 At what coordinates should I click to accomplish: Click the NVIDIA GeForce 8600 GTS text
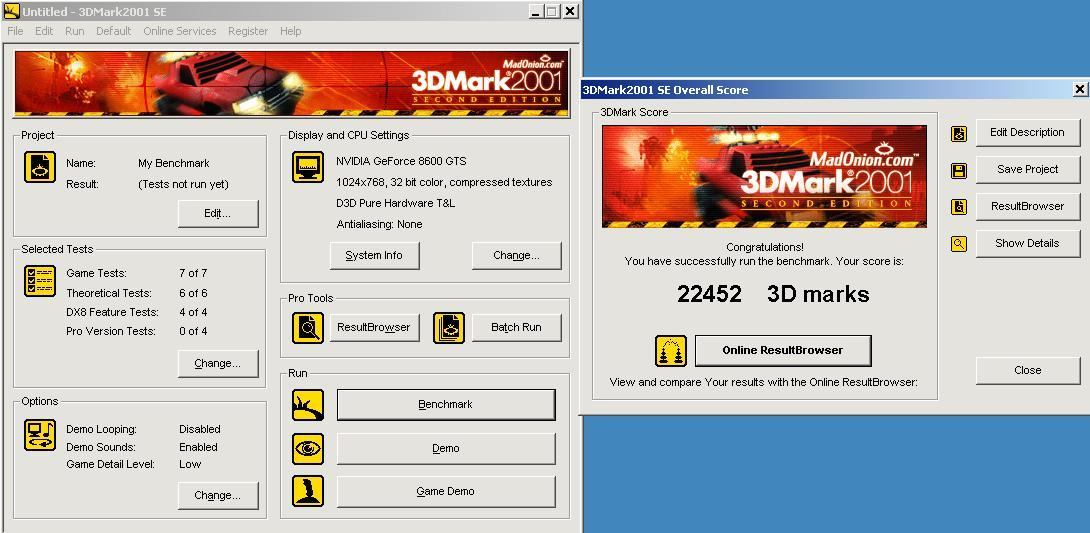[x=401, y=161]
